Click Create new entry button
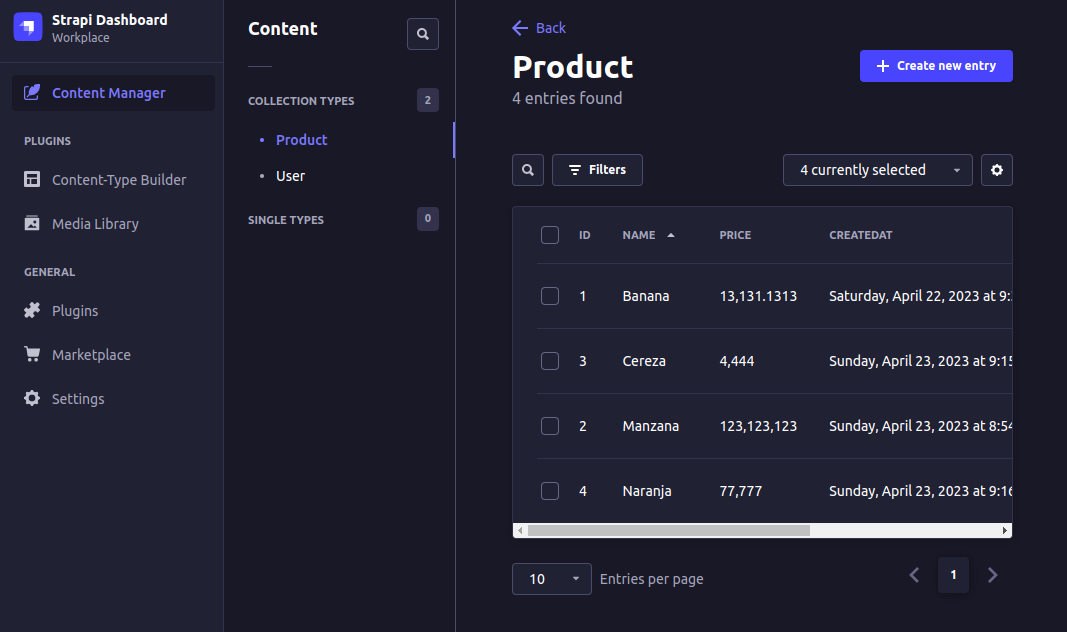Image resolution: width=1067 pixels, height=632 pixels. click(936, 66)
